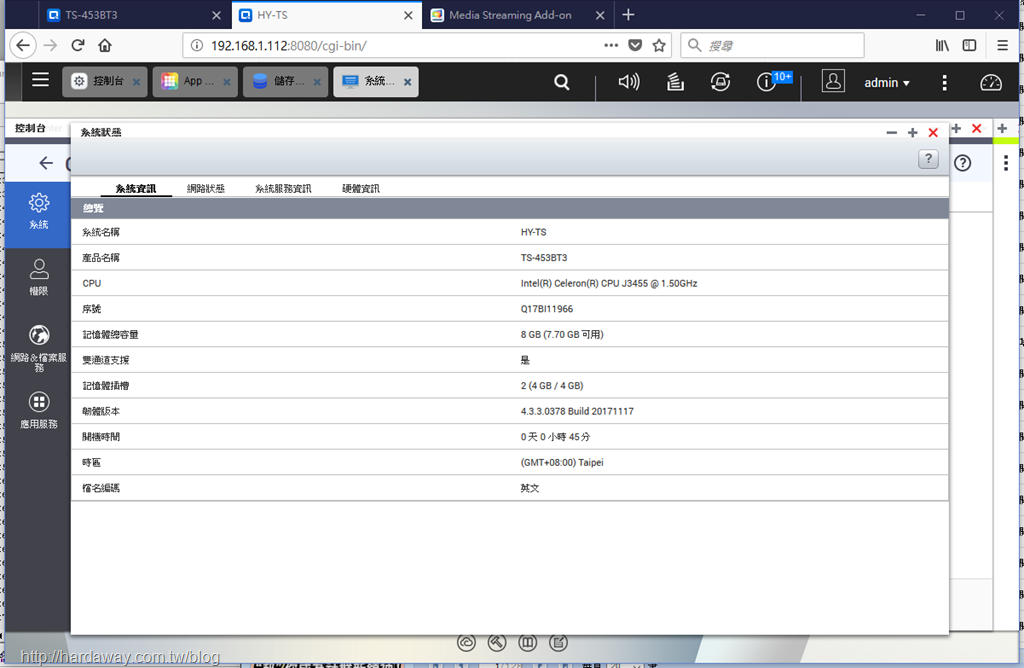This screenshot has height=668, width=1024.
Task: Close the Media Streaming Add-on tab
Action: point(600,15)
